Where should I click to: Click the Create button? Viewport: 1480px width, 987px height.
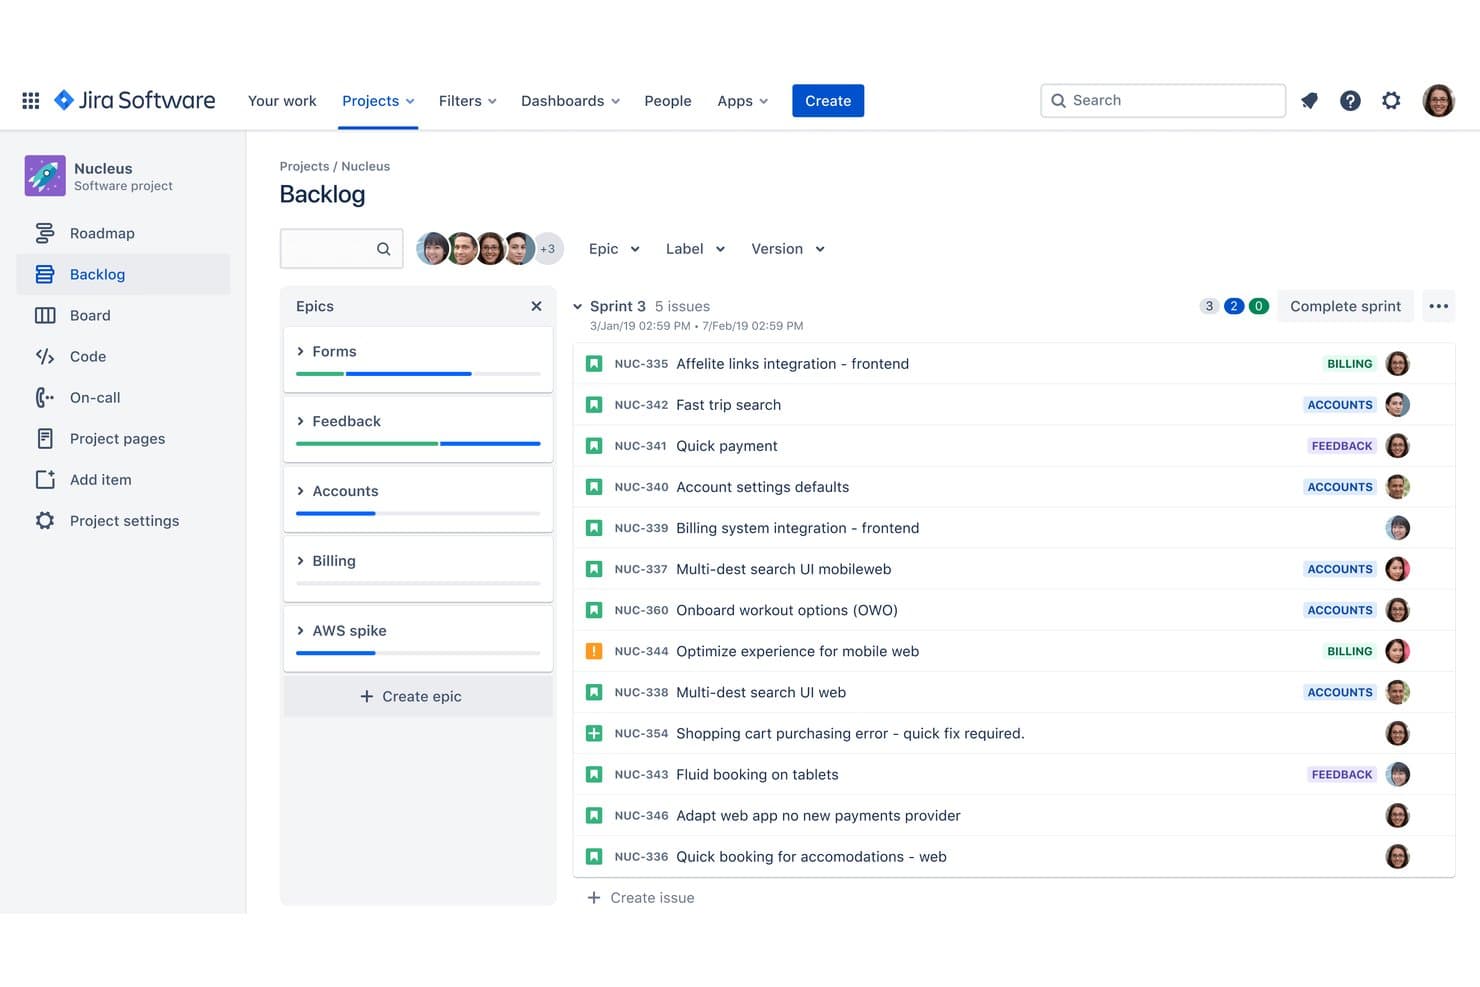tap(828, 100)
